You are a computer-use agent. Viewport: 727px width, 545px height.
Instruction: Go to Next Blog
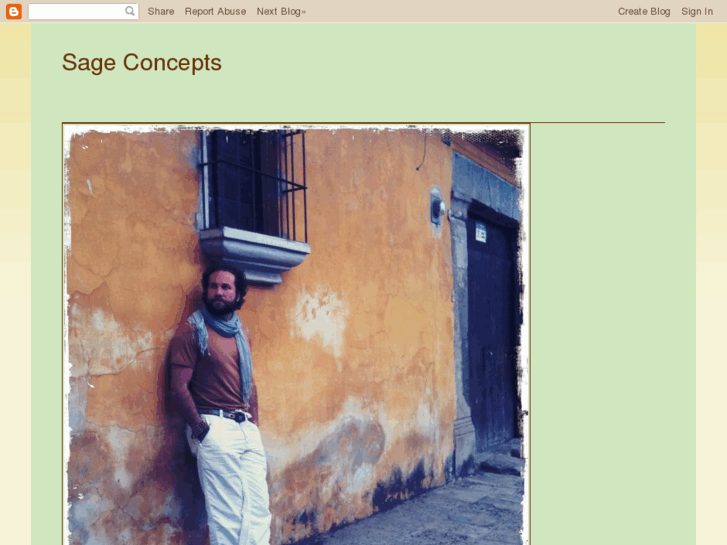click(x=281, y=11)
